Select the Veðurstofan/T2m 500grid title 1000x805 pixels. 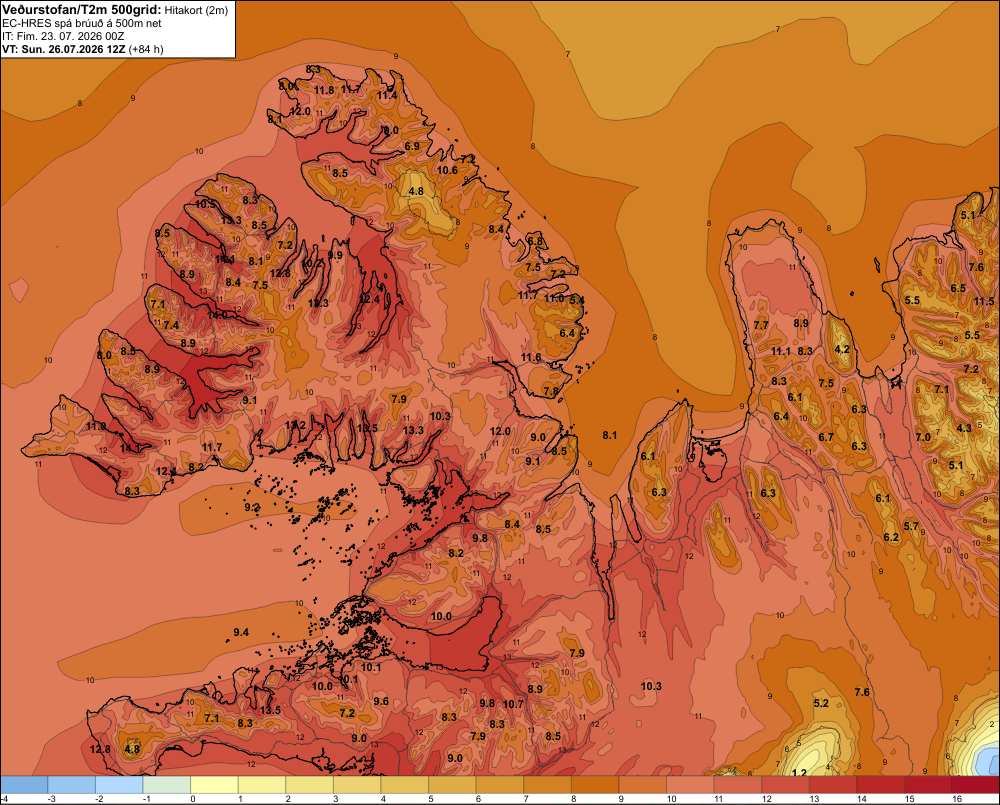(x=81, y=9)
